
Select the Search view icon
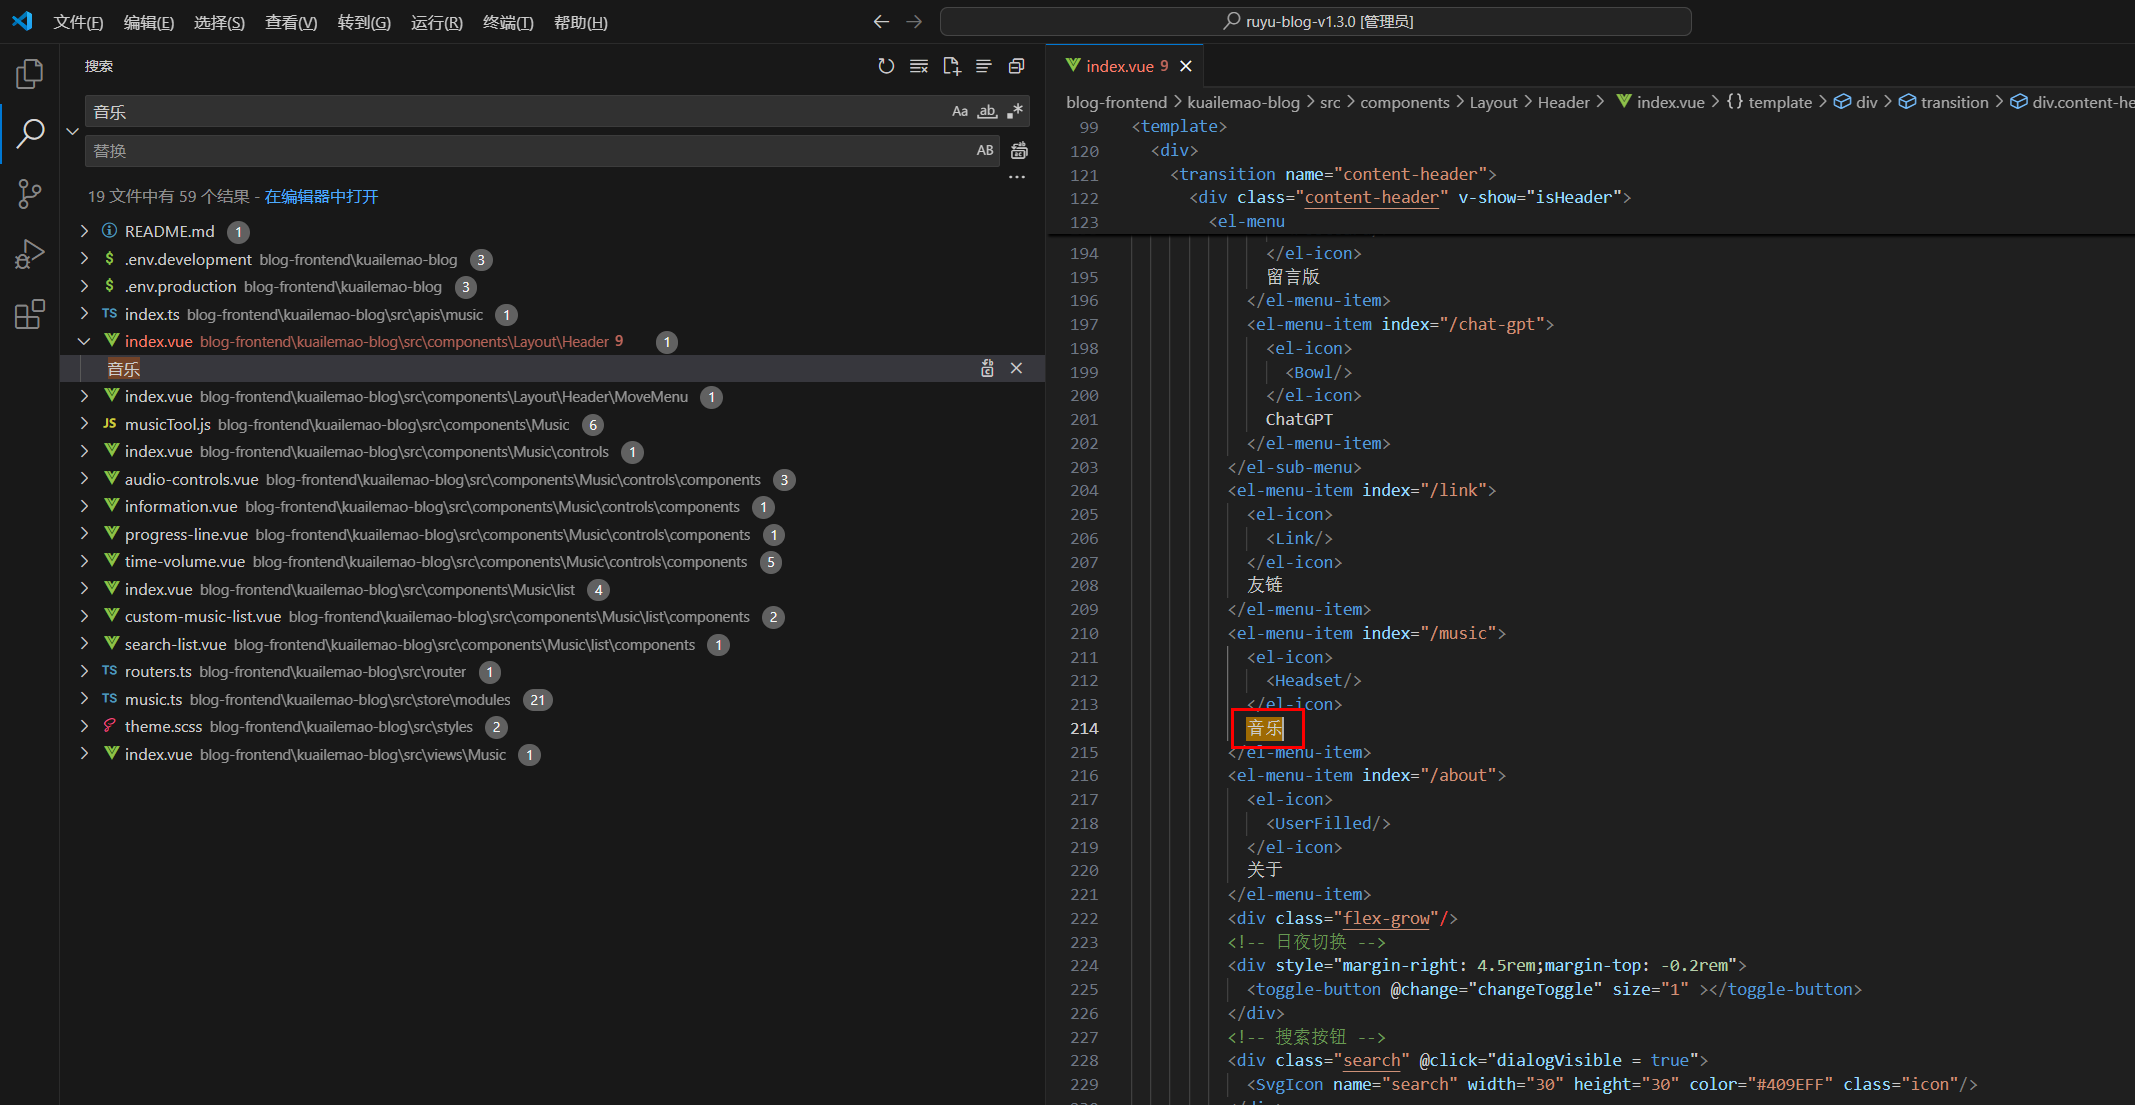[30, 133]
